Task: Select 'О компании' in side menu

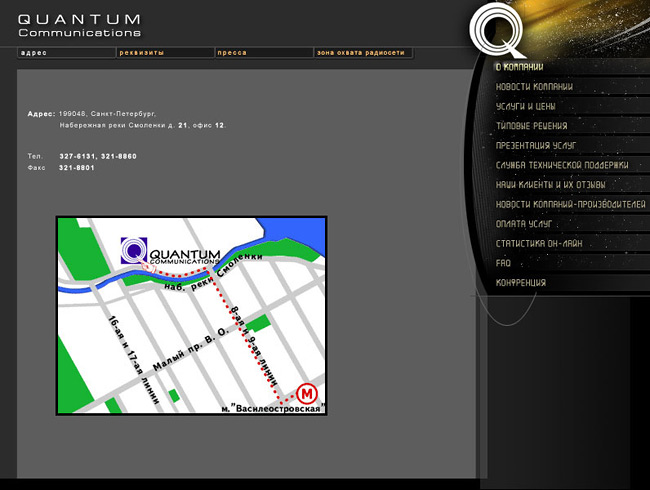Action: [x=519, y=67]
